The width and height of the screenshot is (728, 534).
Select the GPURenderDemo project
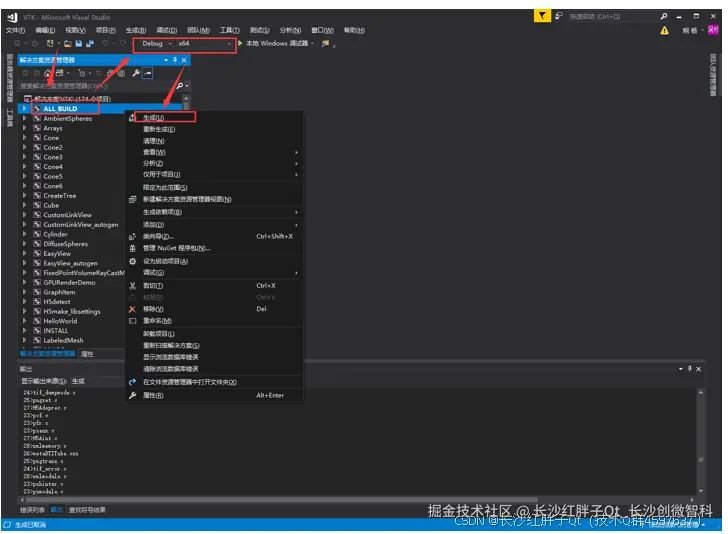pos(69,282)
